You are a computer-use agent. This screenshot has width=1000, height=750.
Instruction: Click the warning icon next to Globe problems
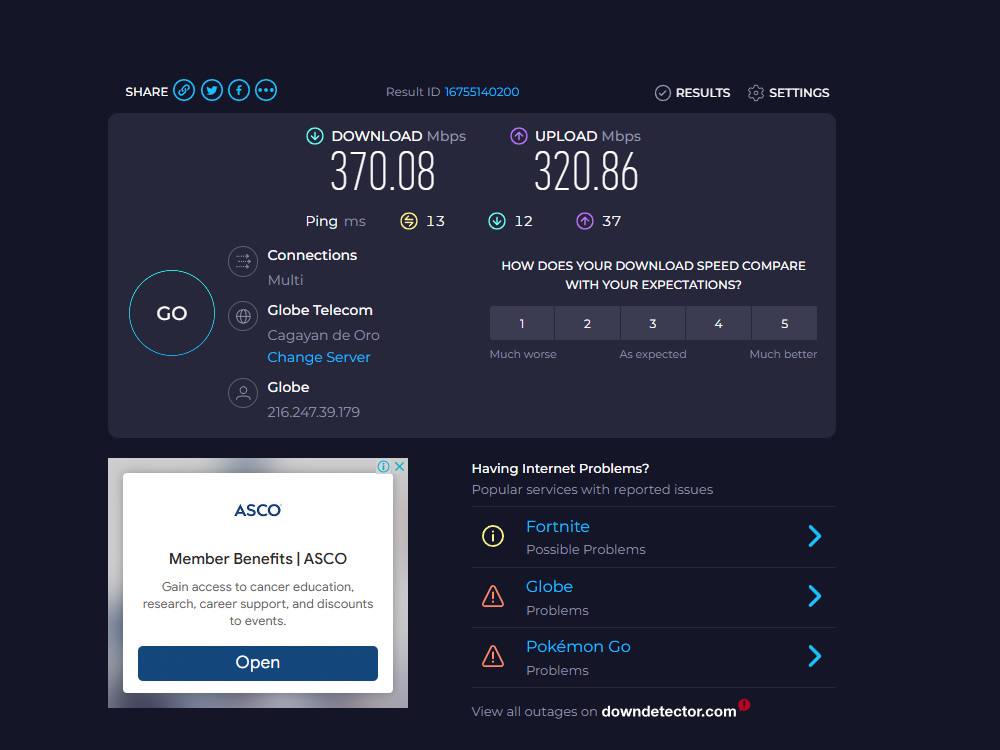(493, 596)
